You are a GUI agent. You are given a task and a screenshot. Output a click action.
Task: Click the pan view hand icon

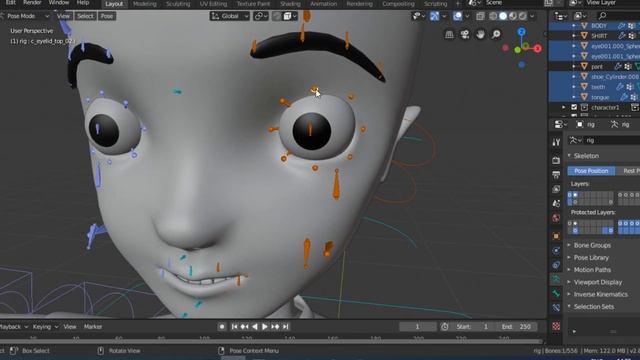[480, 34]
